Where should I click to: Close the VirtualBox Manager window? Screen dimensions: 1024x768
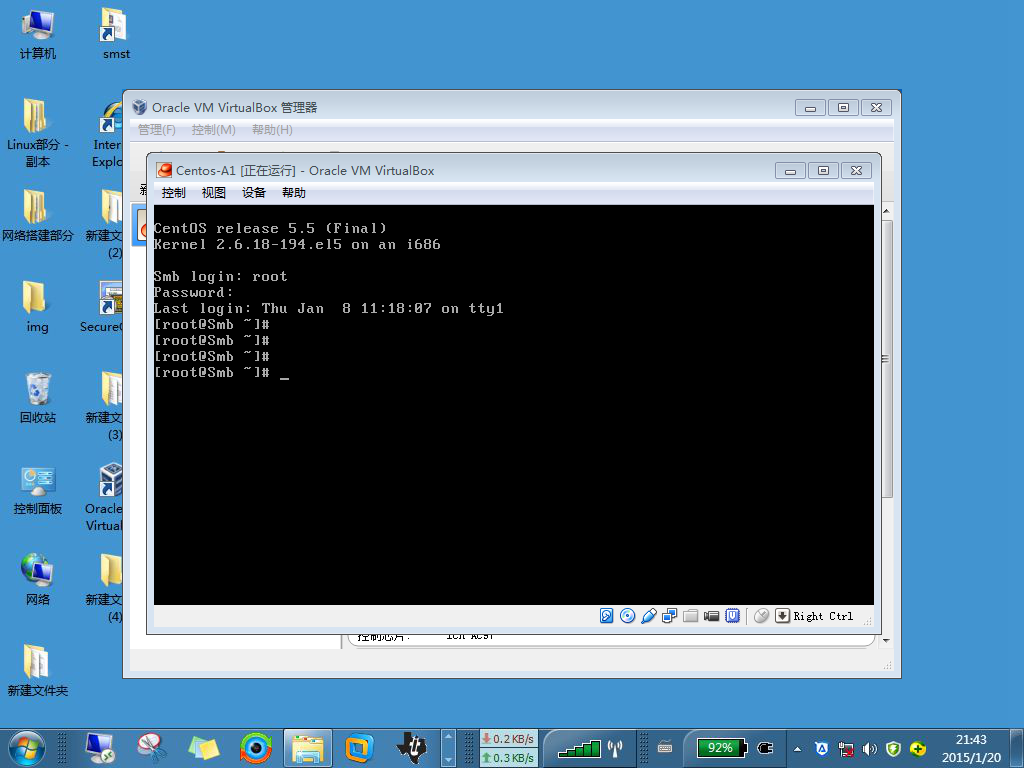(876, 108)
